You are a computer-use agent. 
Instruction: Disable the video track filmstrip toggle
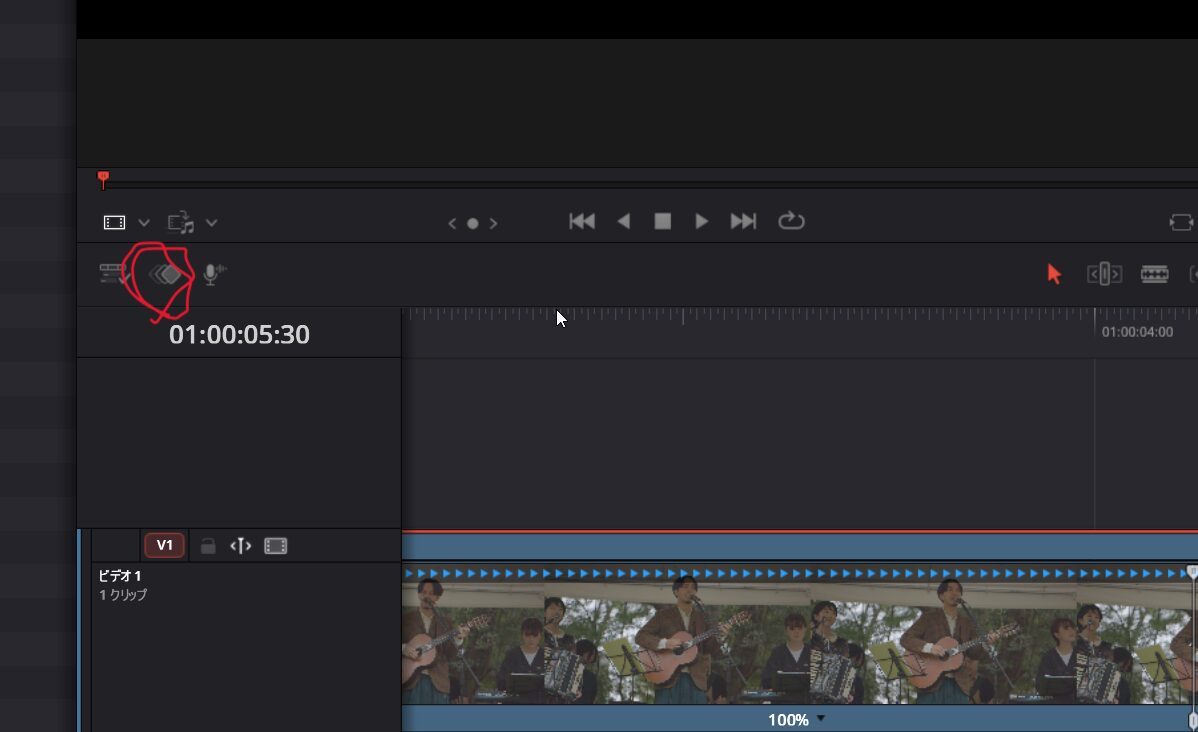coord(275,546)
